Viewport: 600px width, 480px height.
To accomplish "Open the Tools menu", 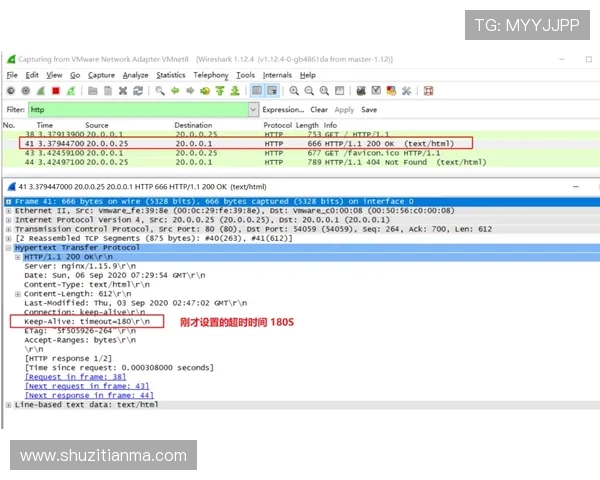I will pyautogui.click(x=245, y=75).
